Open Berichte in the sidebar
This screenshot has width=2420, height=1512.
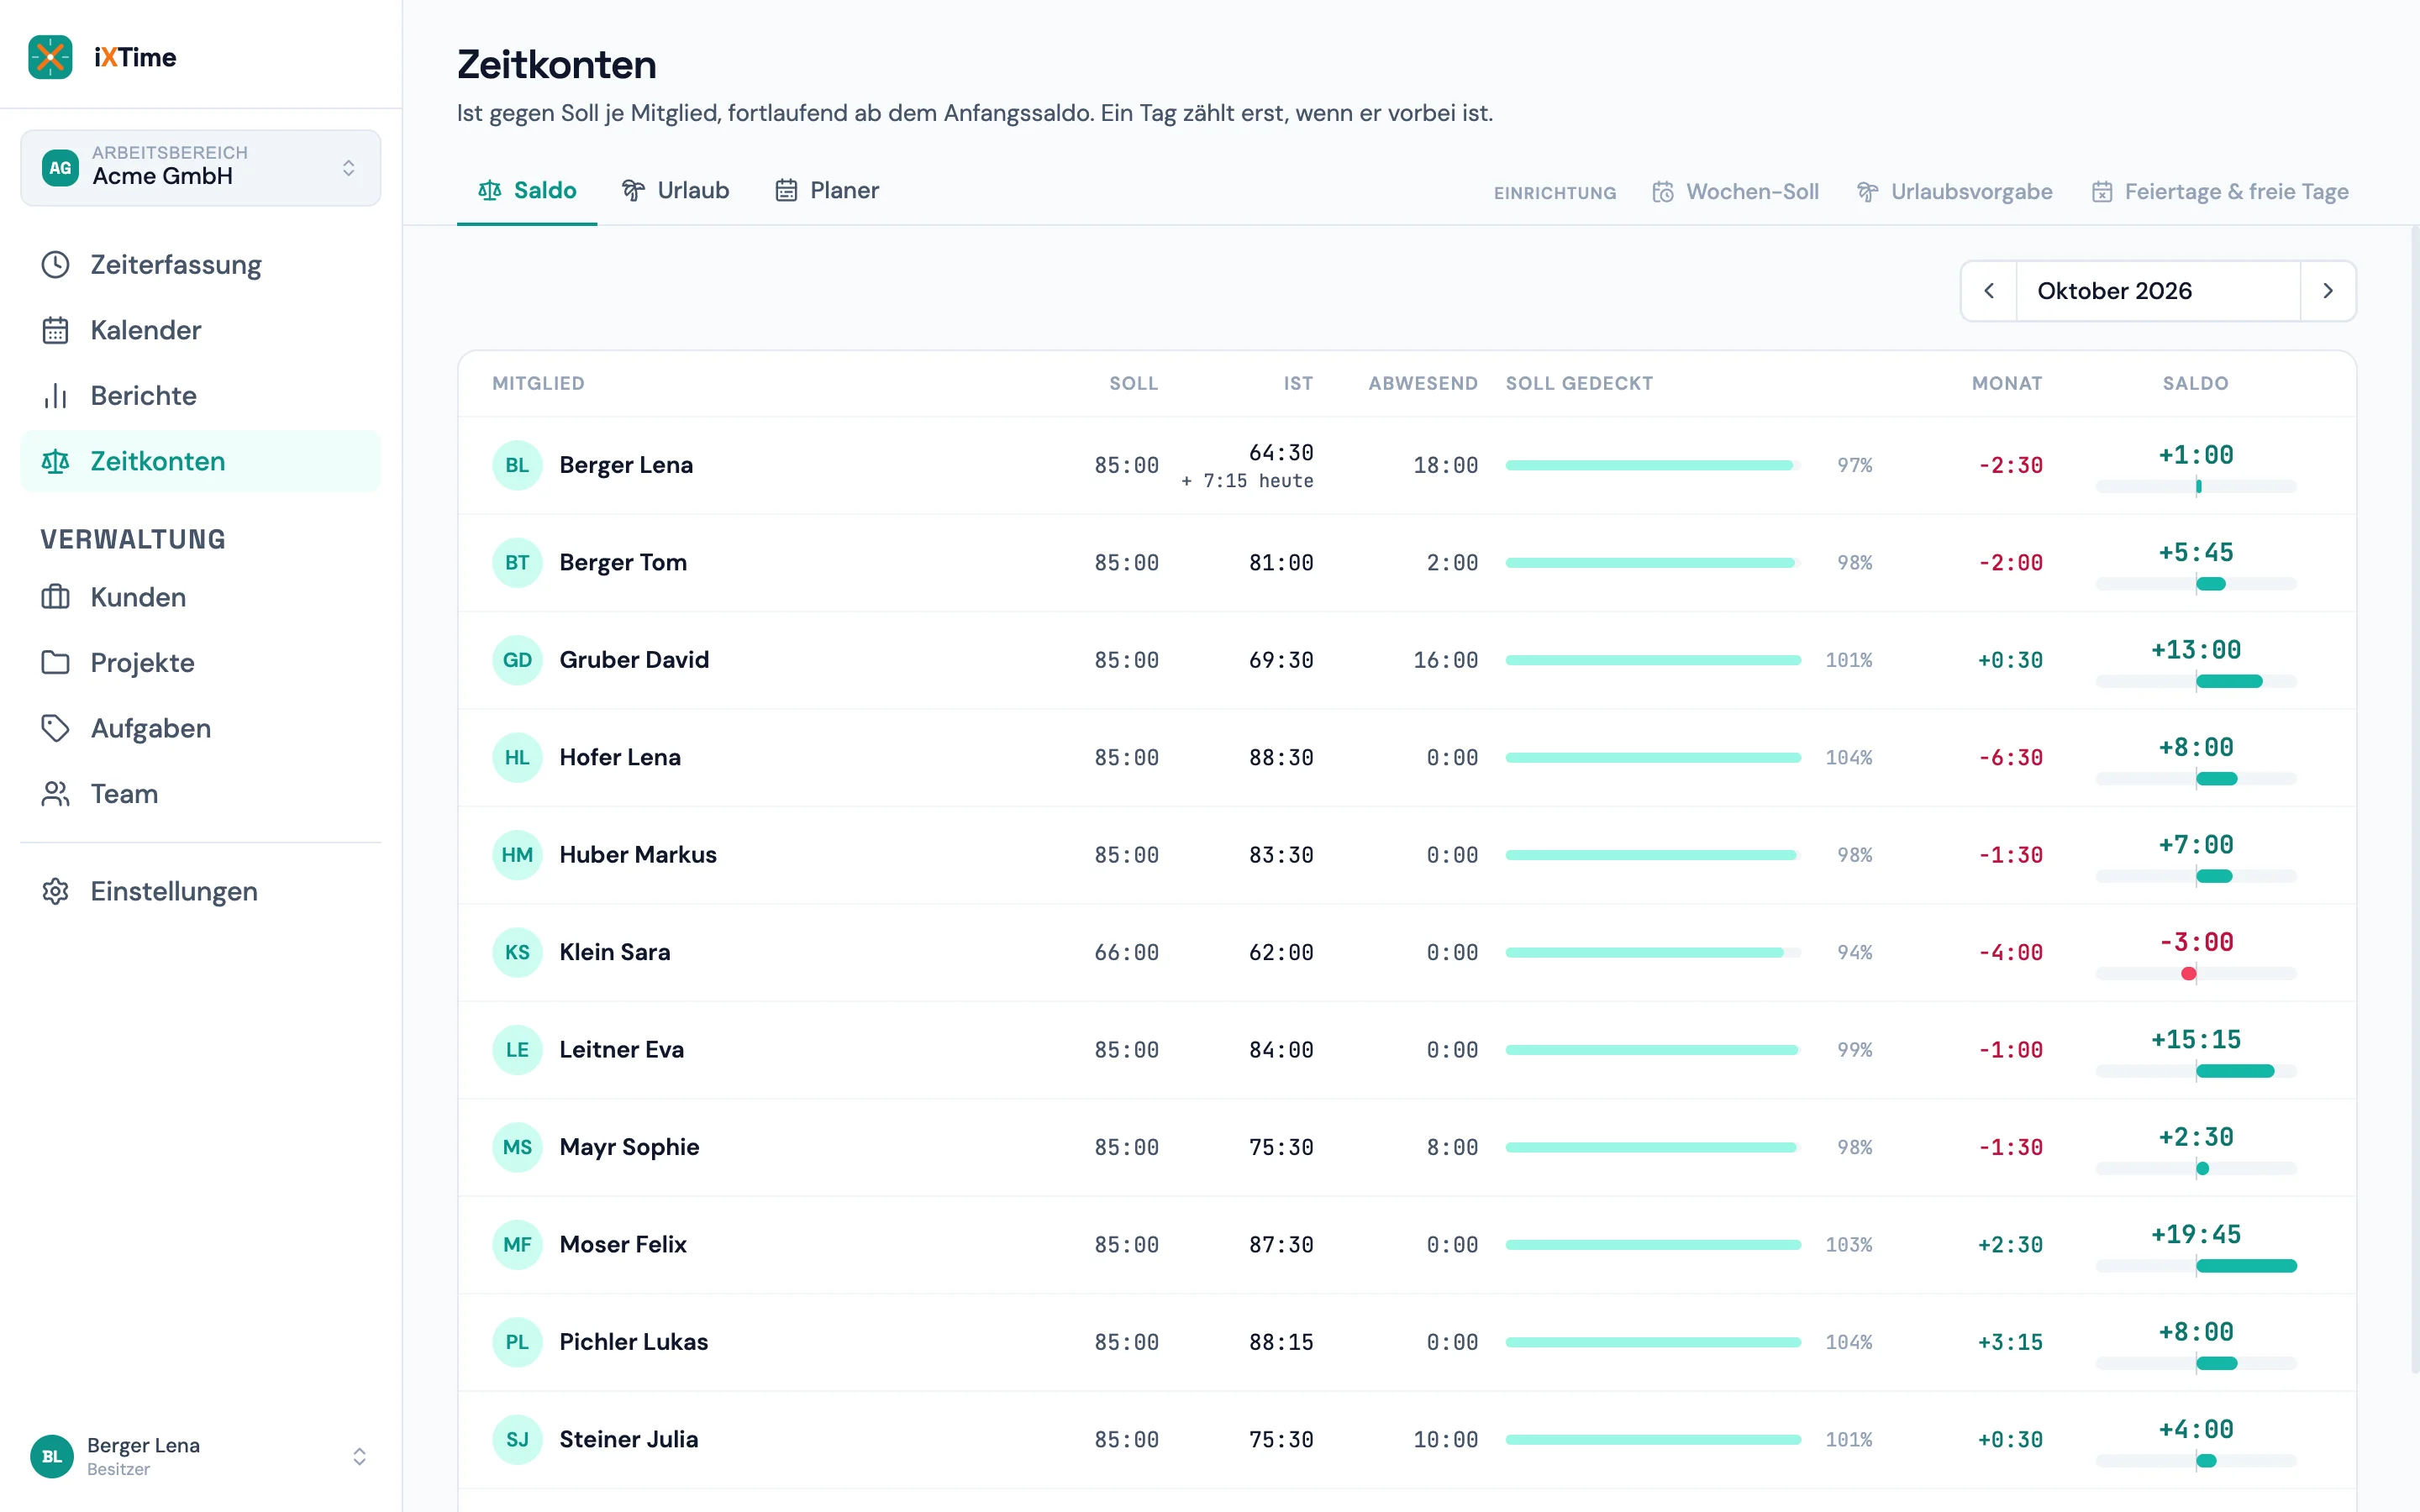coord(201,396)
